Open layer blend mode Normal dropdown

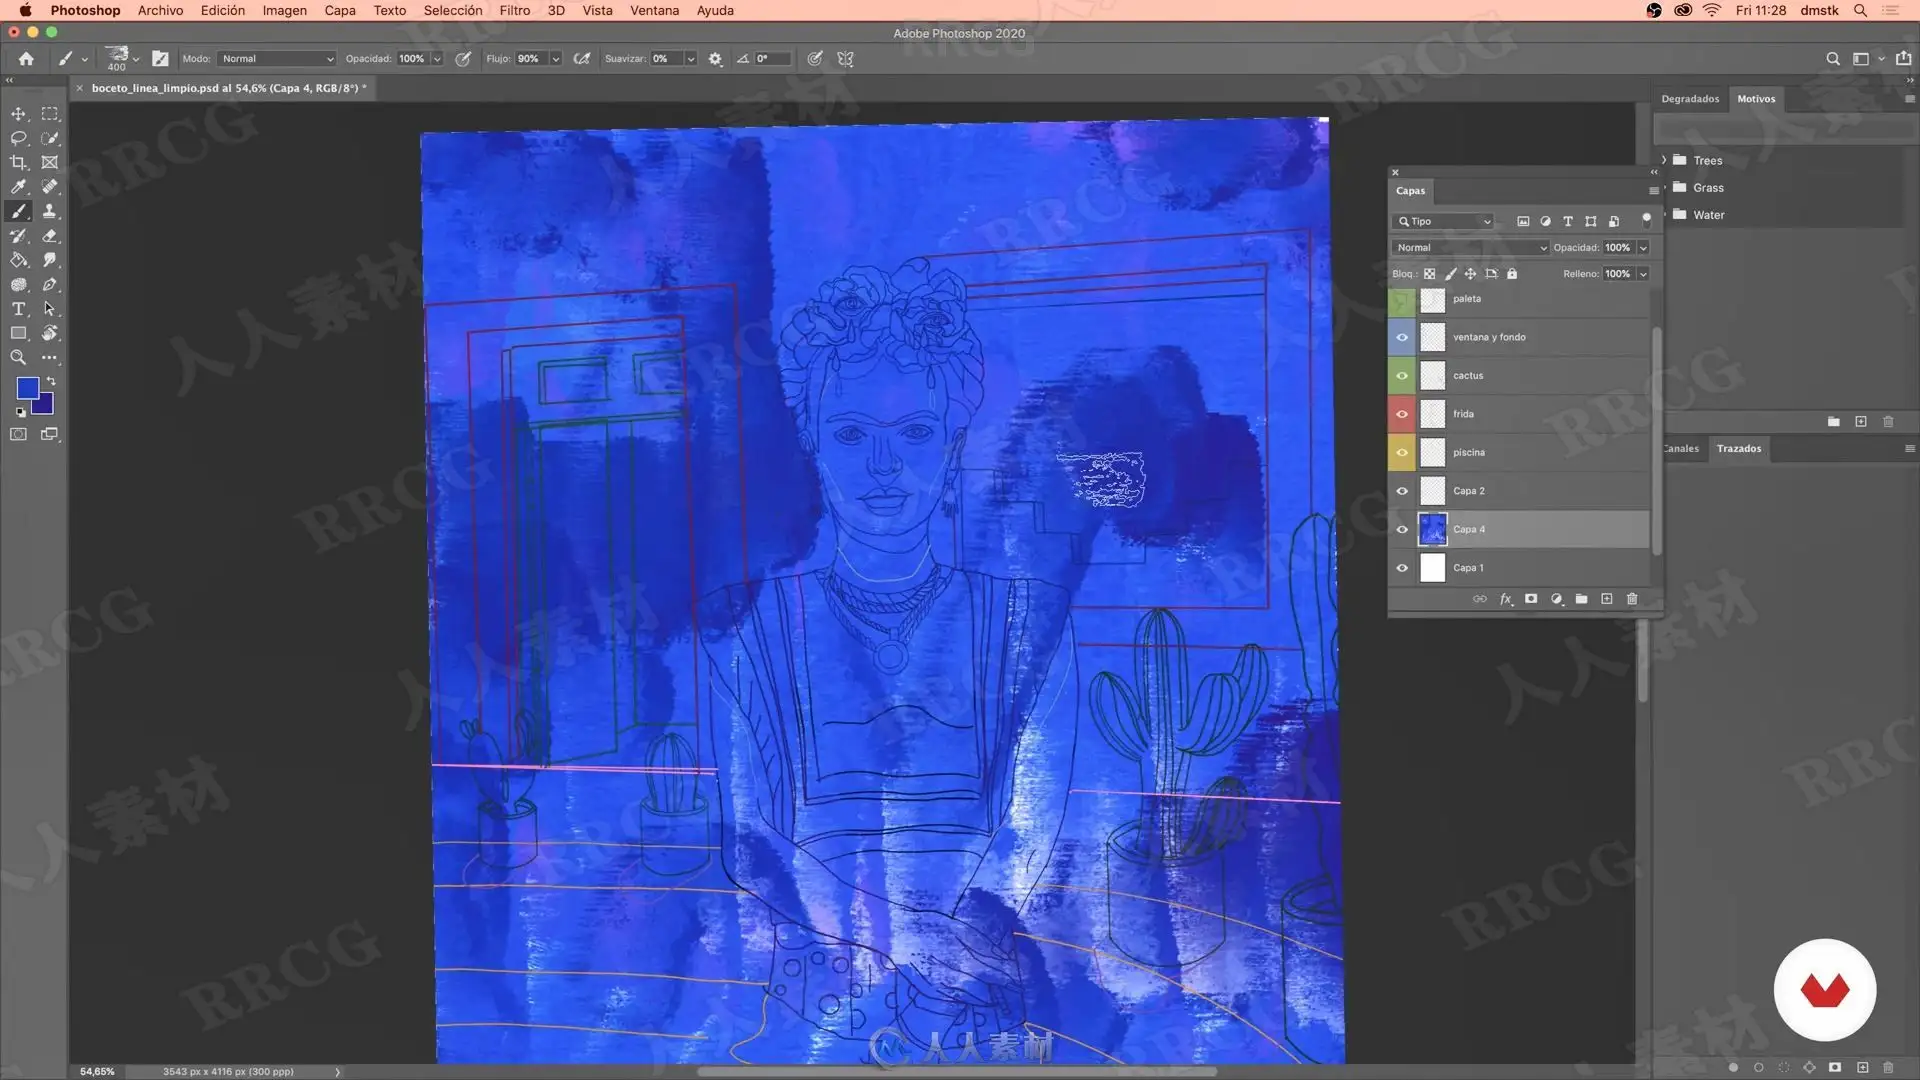click(1470, 248)
